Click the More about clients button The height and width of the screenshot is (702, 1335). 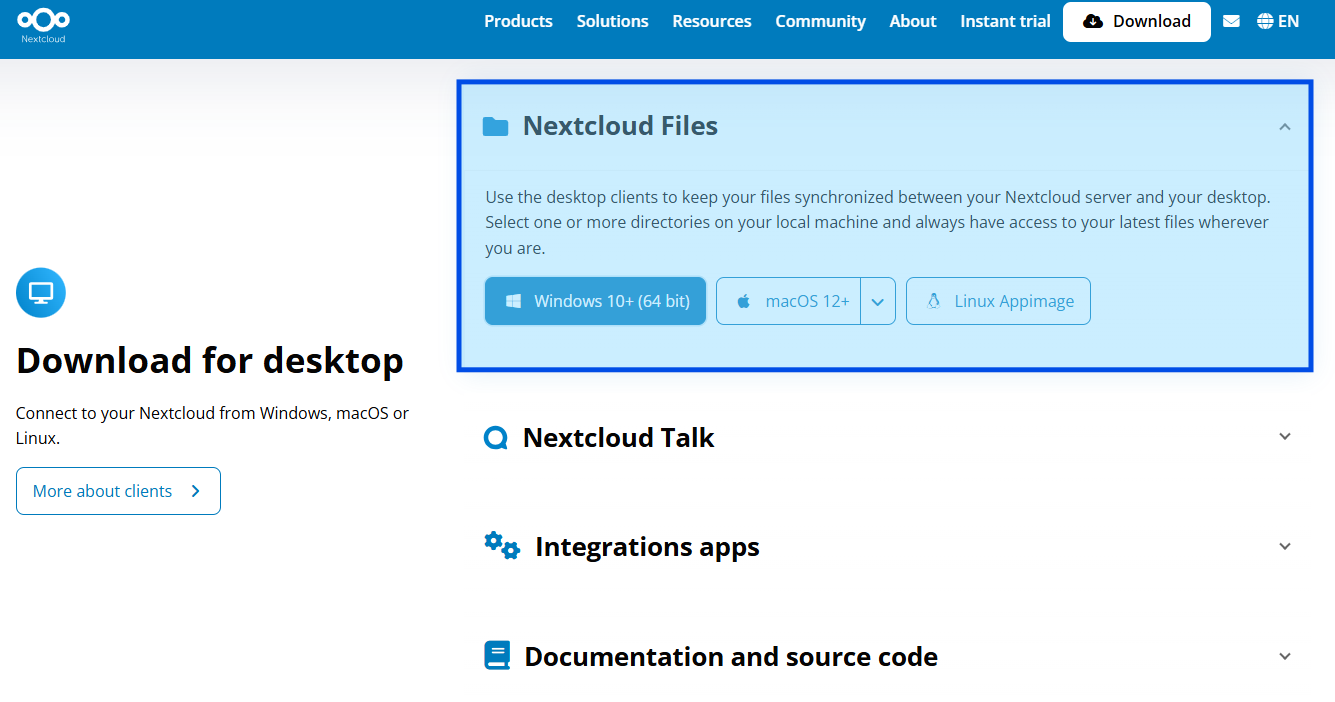(x=118, y=491)
